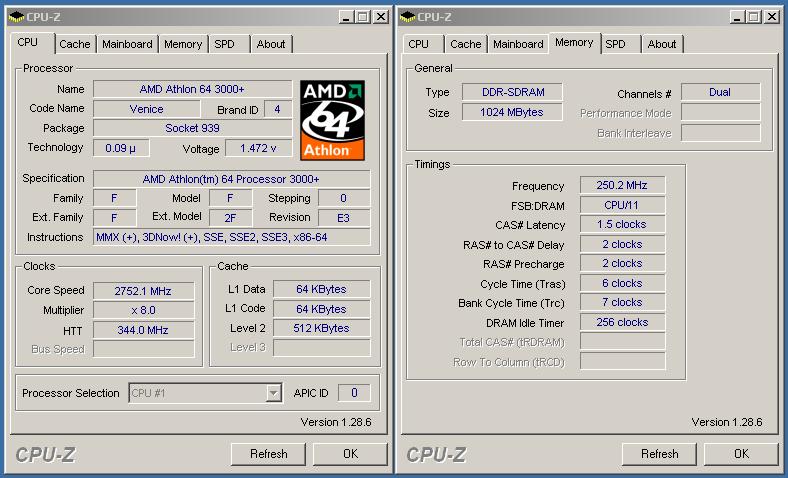Open Cache tab in left window
This screenshot has width=788, height=478.
[74, 44]
